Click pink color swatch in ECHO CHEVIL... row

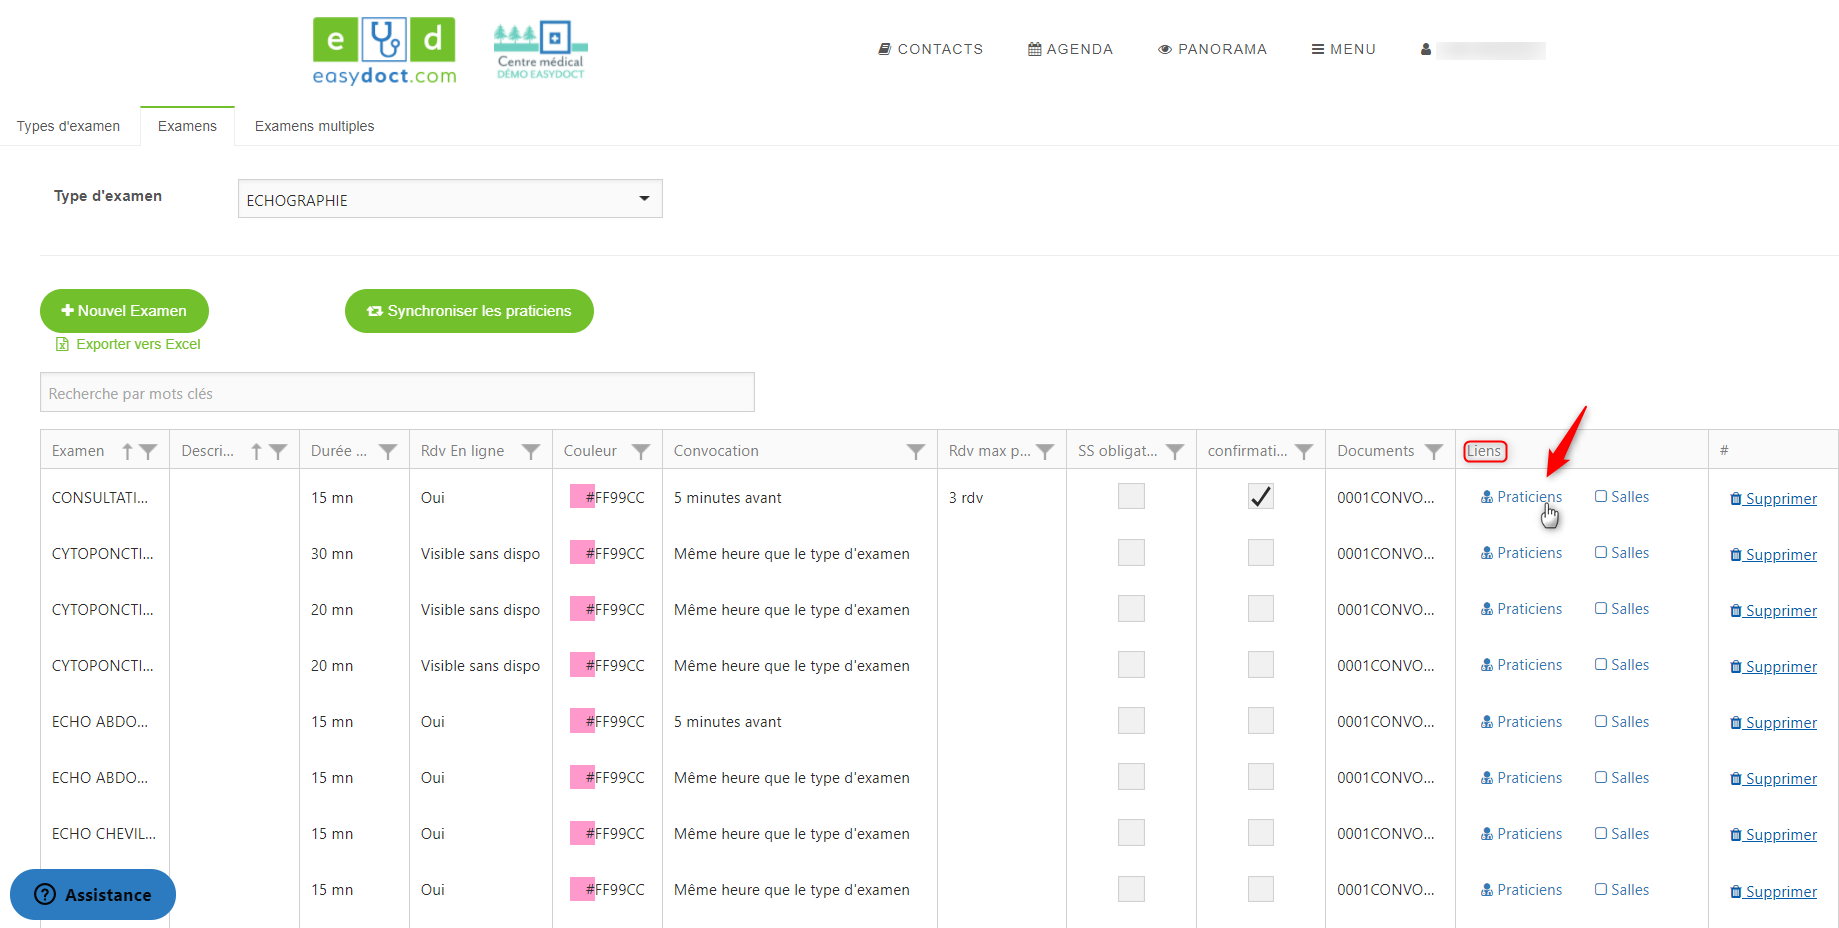click(582, 833)
